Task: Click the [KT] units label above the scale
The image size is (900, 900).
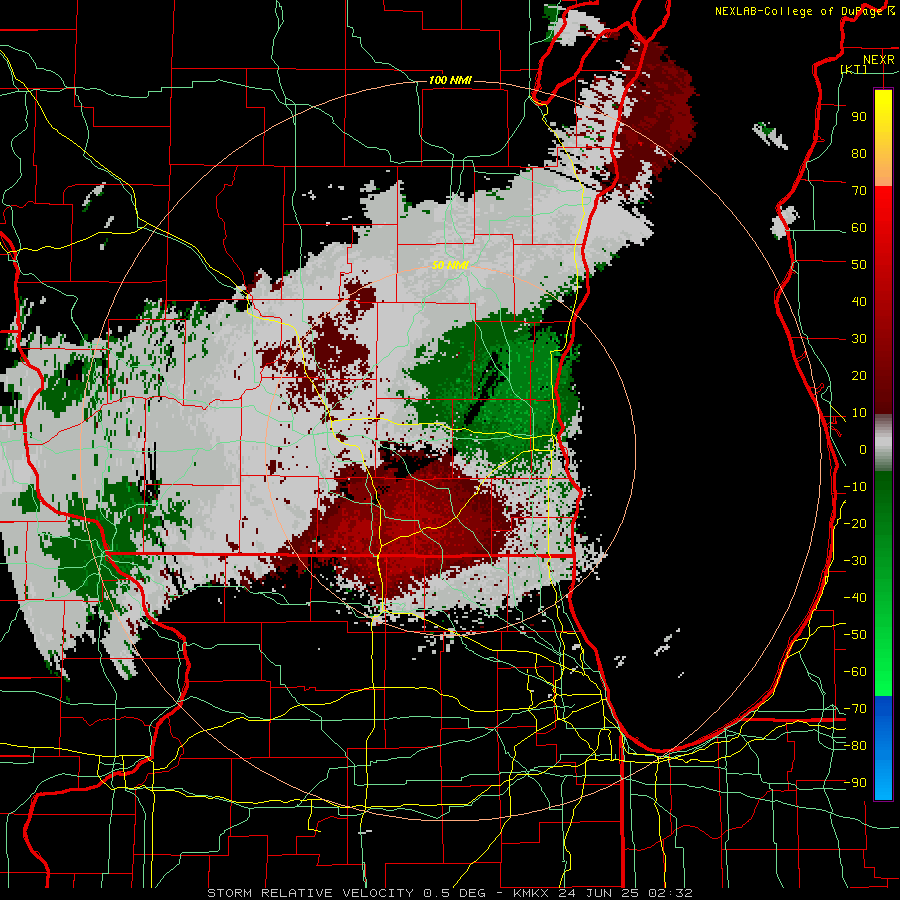Action: (x=854, y=69)
